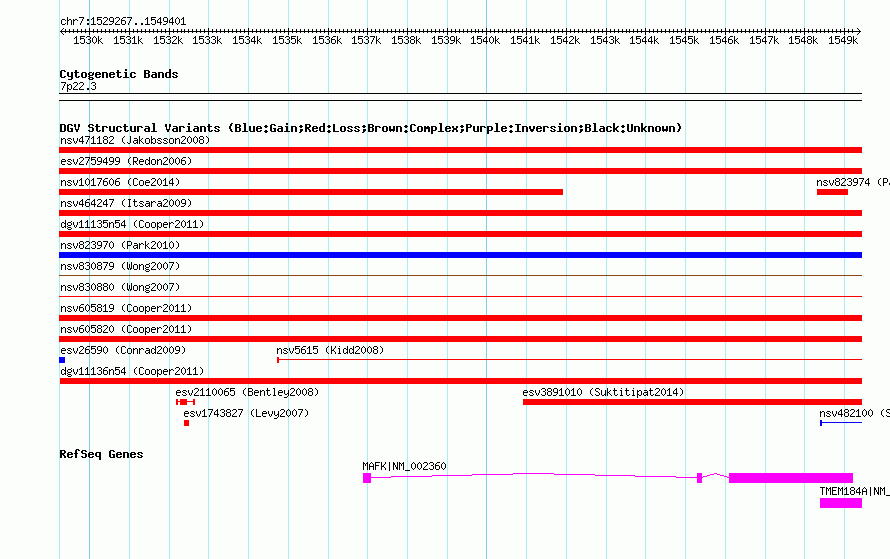Click the short red nsv823974 variant bar
890x559 pixels.
[x=832, y=192]
